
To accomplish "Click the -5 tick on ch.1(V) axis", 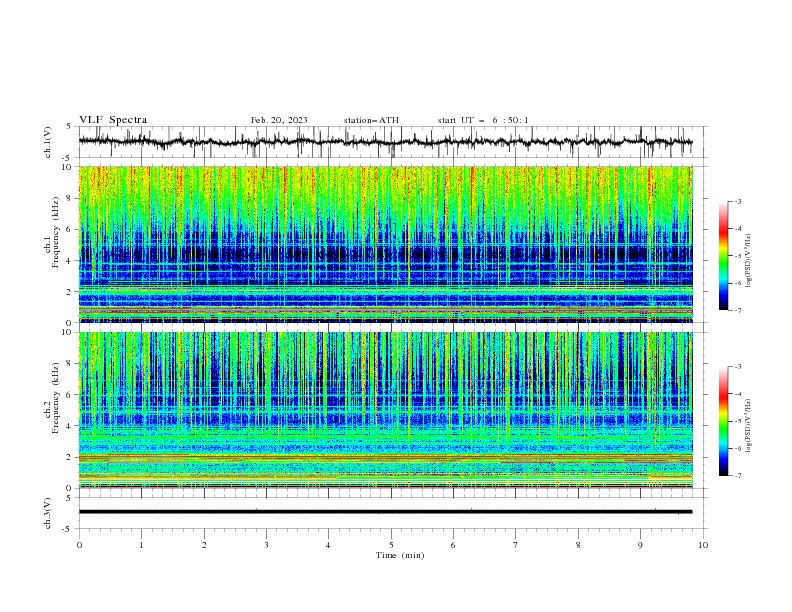I will [68, 158].
